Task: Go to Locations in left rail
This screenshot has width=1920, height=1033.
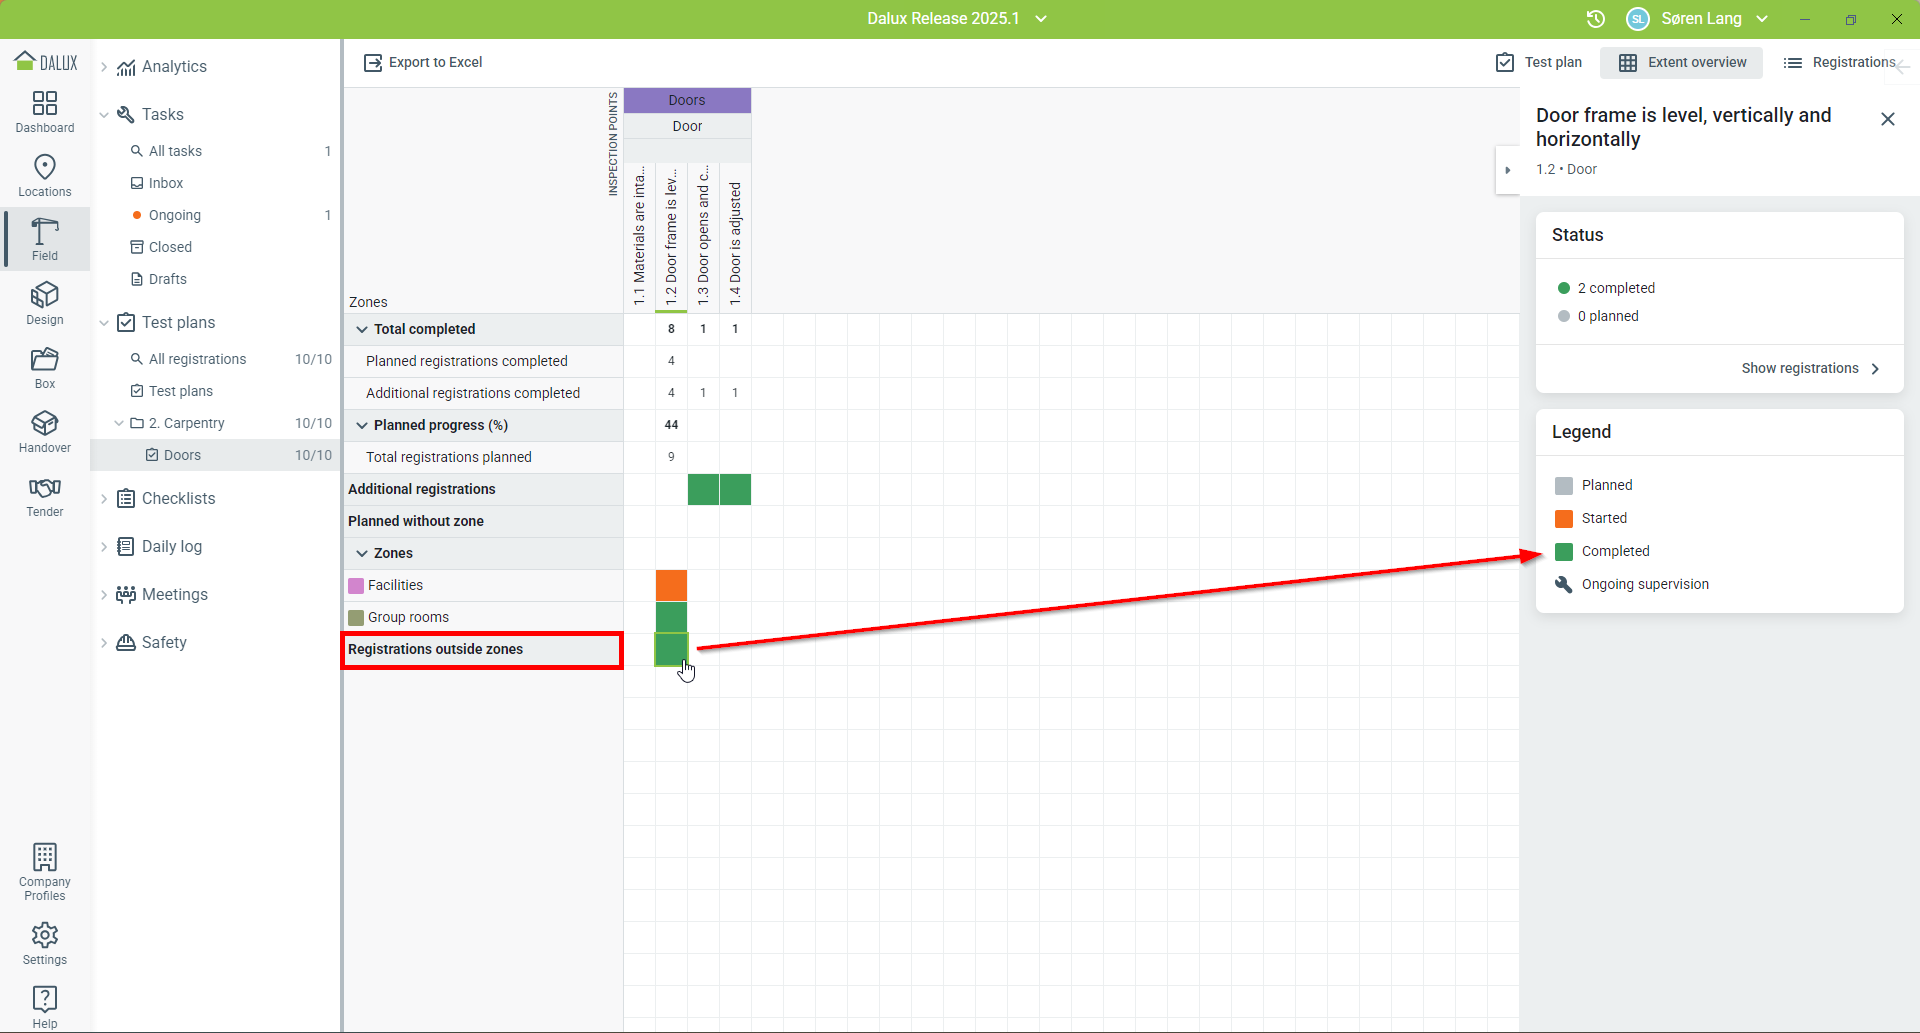Action: pos(45,175)
